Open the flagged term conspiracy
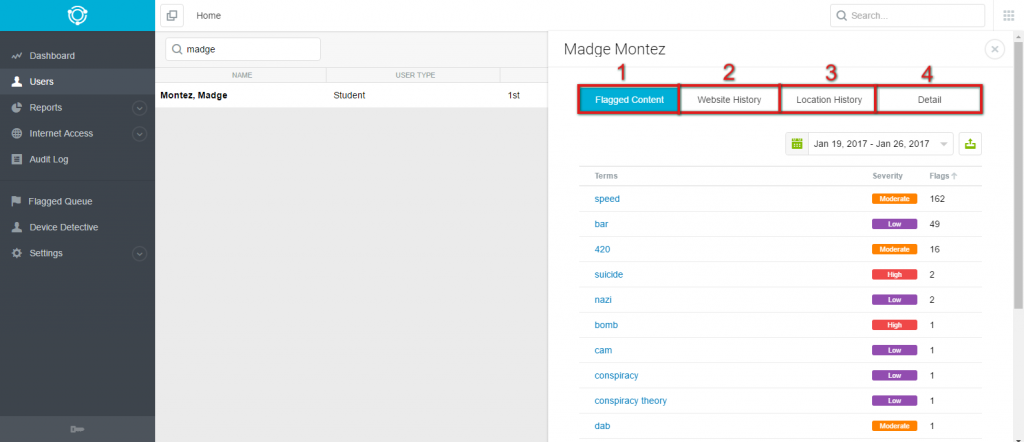The width and height of the screenshot is (1024, 442). tap(616, 375)
